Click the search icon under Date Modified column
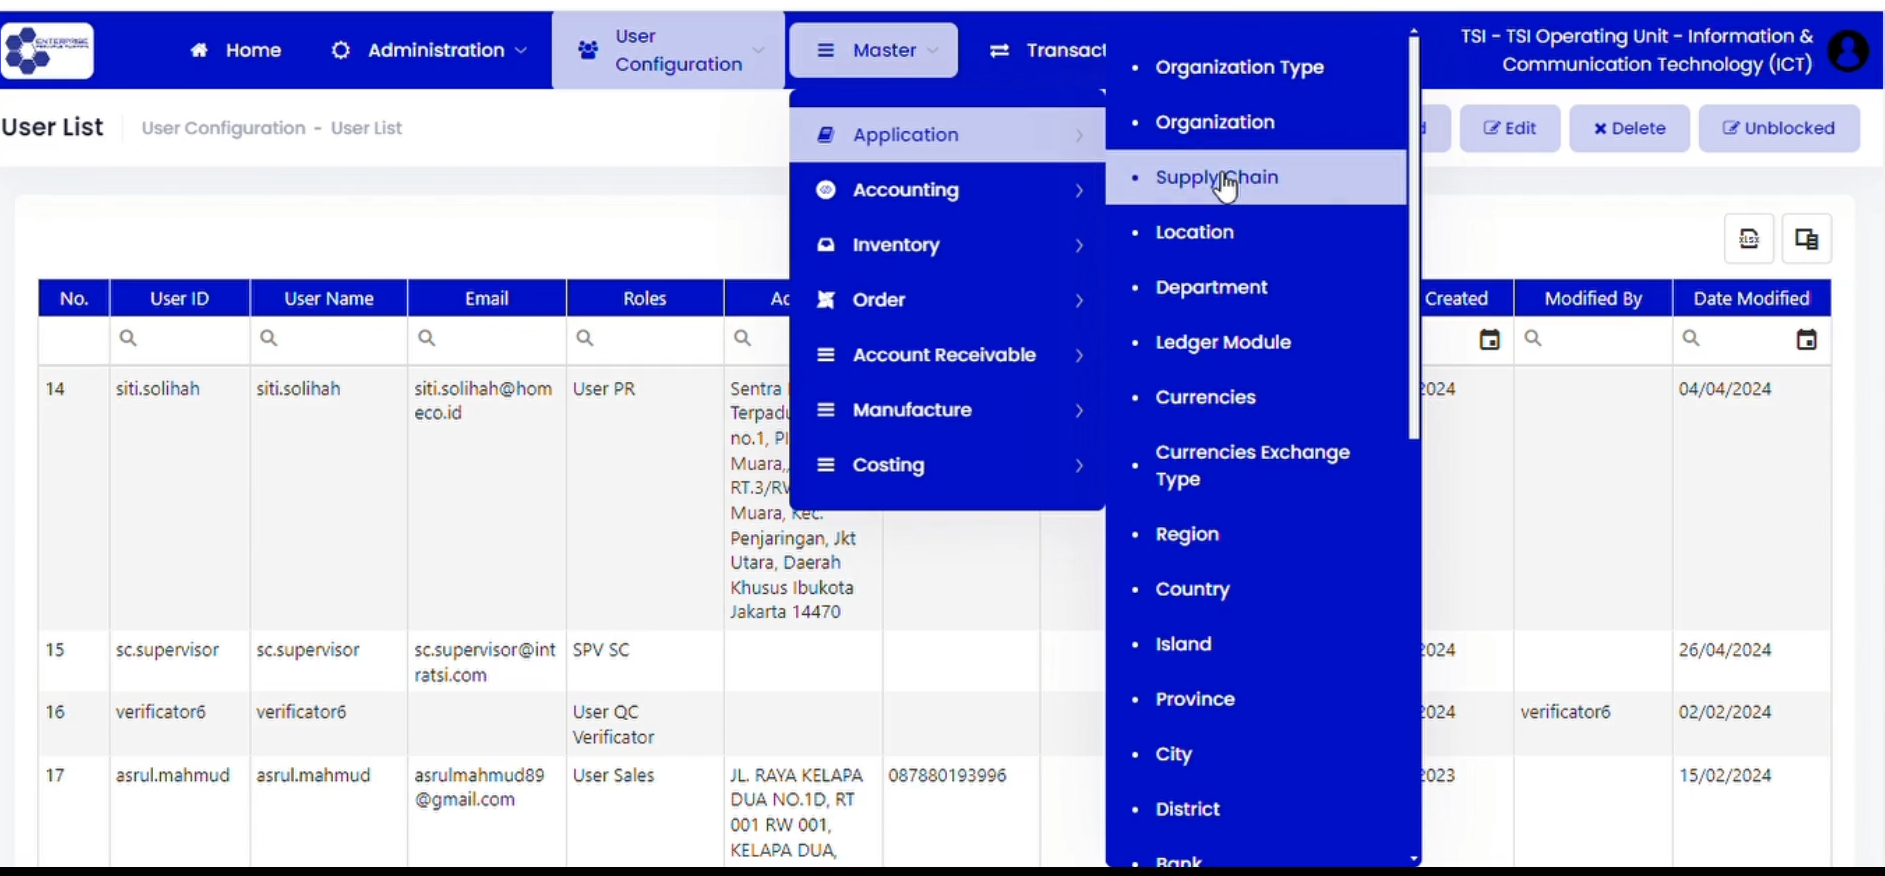Image resolution: width=1885 pixels, height=876 pixels. pos(1691,338)
